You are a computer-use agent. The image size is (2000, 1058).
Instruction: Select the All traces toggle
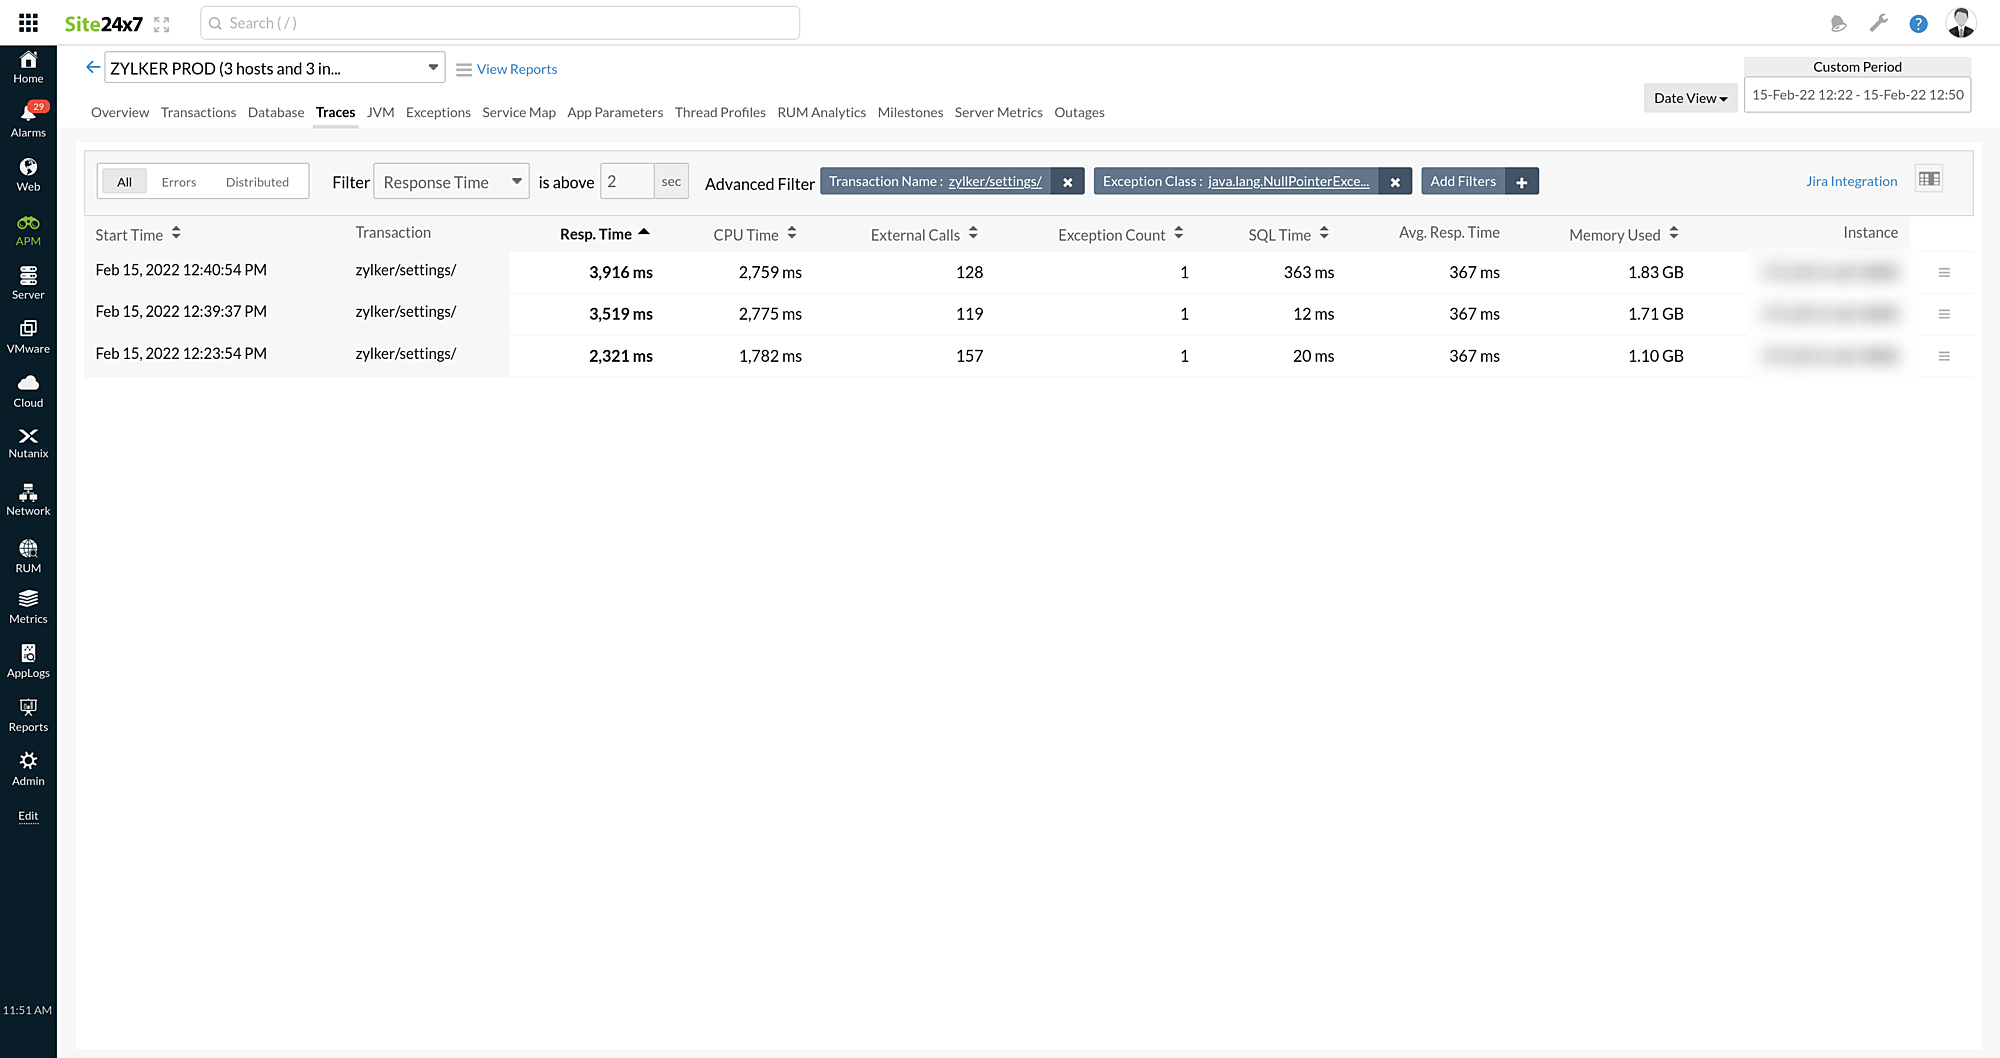point(124,182)
